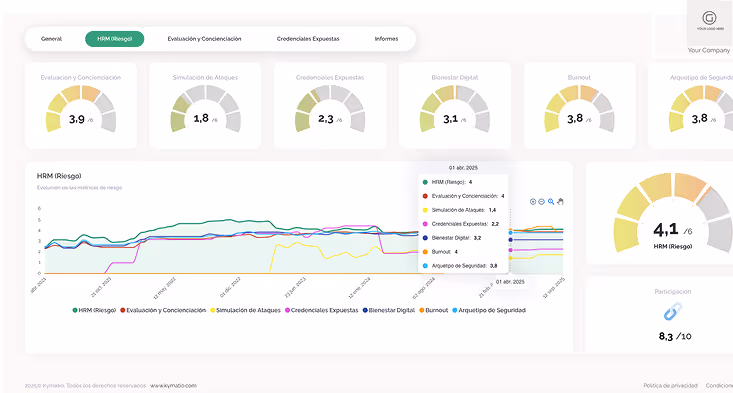Toggle Credenciales Expuestas legend series

click(x=322, y=310)
